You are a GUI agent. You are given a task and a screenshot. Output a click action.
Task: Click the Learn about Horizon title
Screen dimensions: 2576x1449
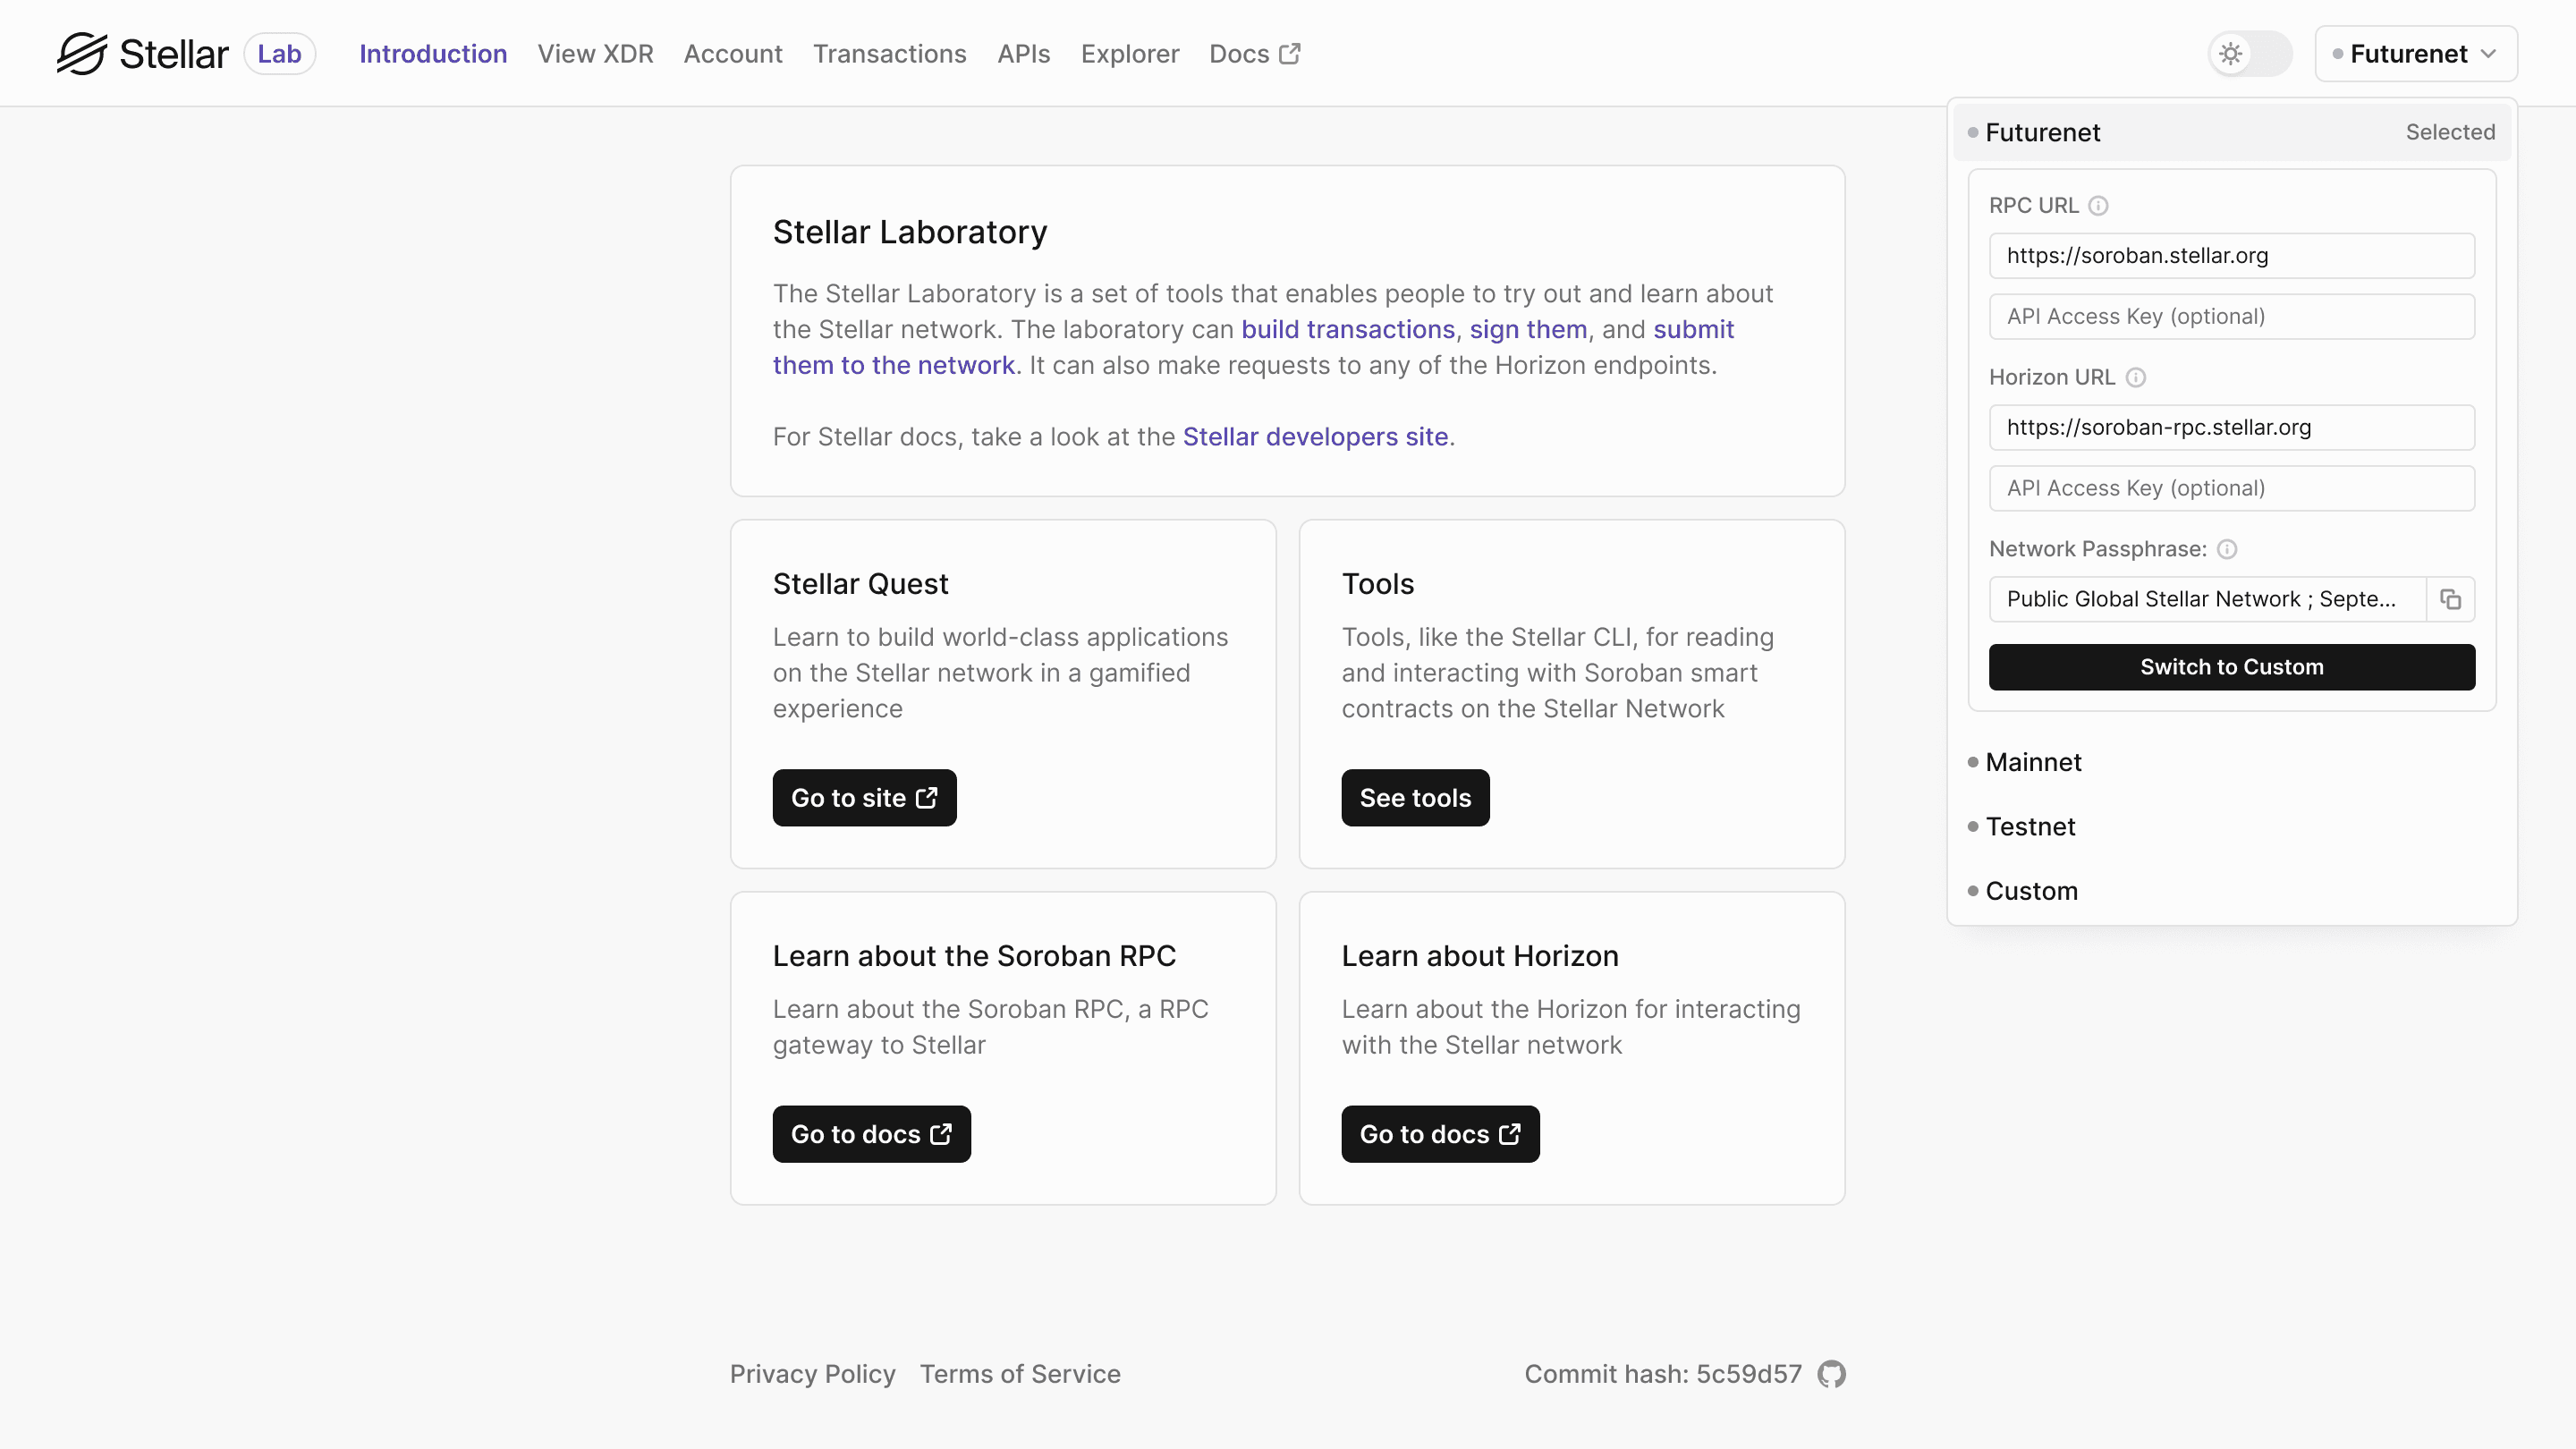coord(1480,956)
